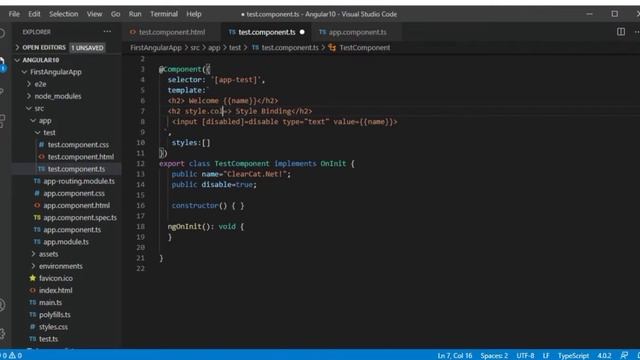Screen dimensions: 640x360
Task: Click the HTML icon beside index.html
Action: [33, 290]
